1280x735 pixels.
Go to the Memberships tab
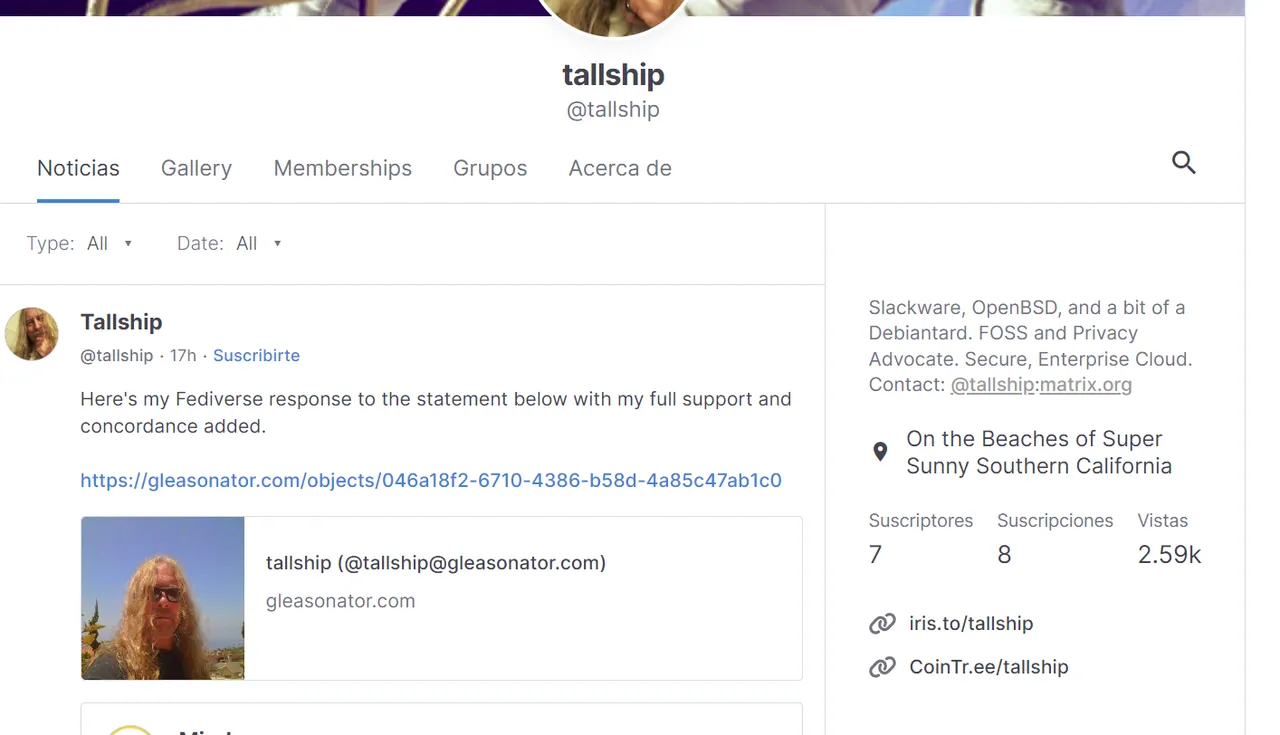tap(343, 168)
